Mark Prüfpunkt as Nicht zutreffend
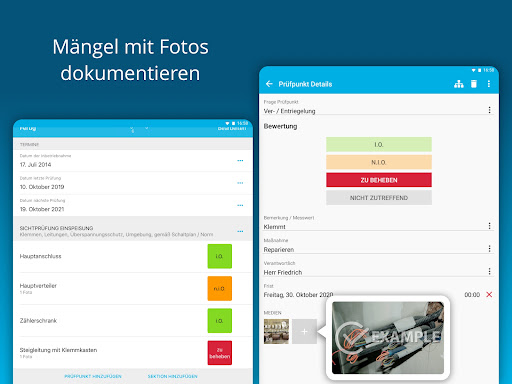The width and height of the screenshot is (512, 384). pyautogui.click(x=379, y=198)
